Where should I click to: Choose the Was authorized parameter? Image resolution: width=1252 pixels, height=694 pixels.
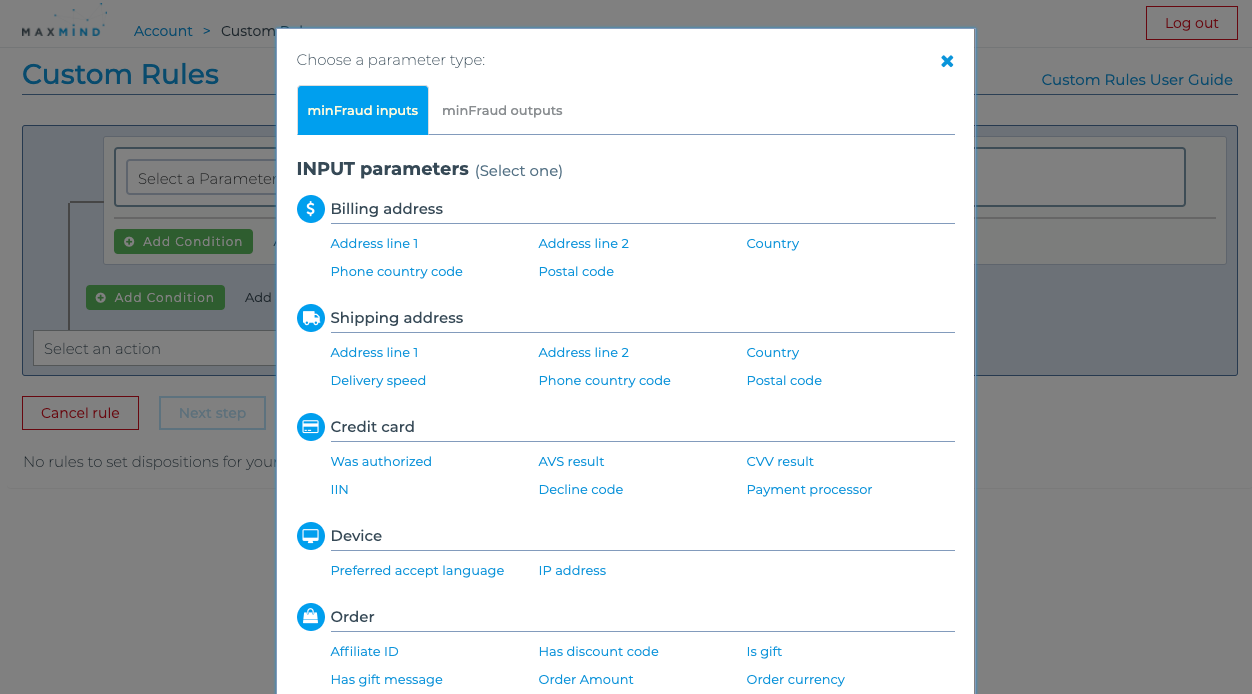pos(381,461)
